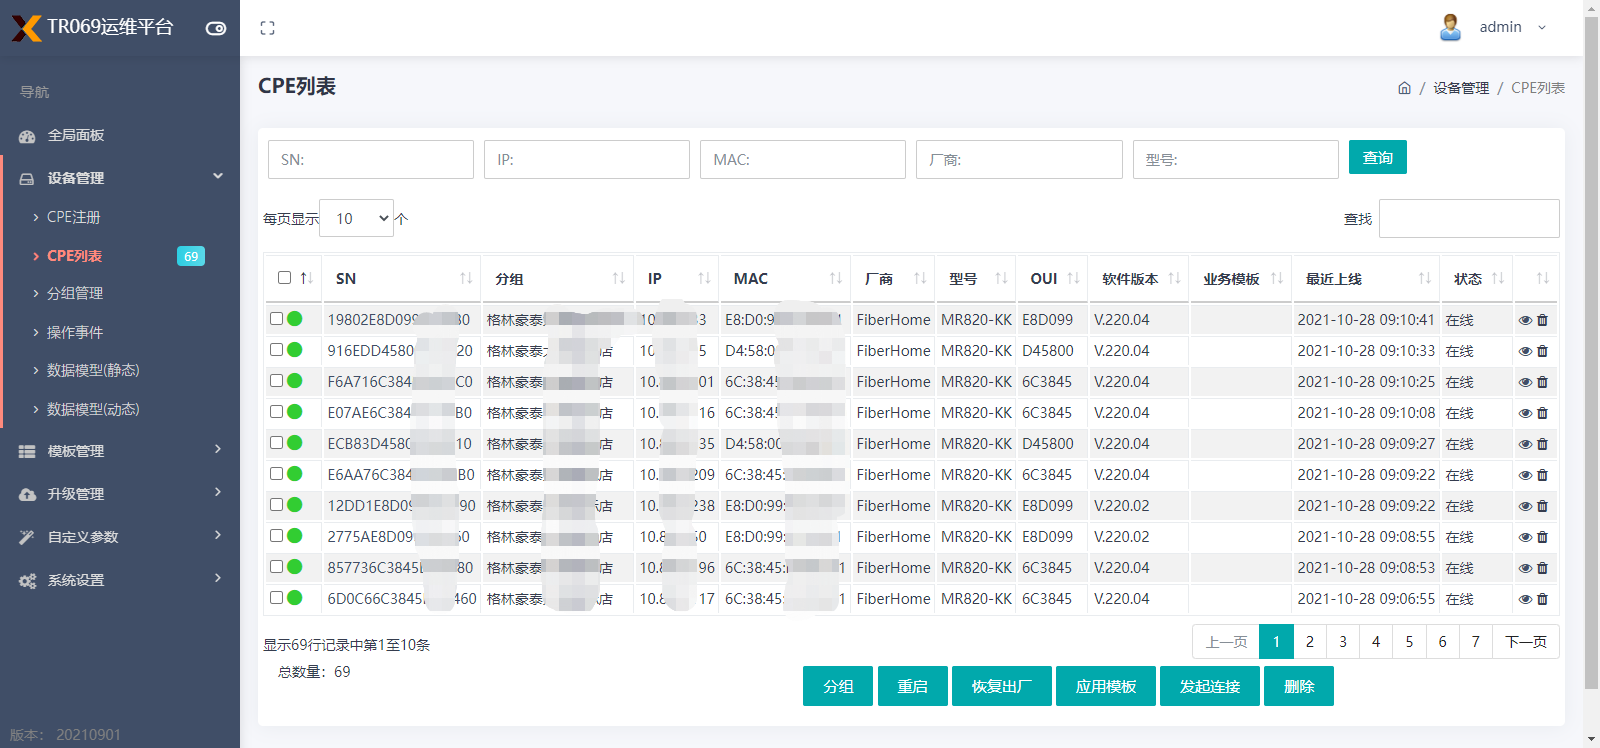Viewport: 1600px width, 748px height.
Task: Click the fullscreen expand icon
Action: 267,28
